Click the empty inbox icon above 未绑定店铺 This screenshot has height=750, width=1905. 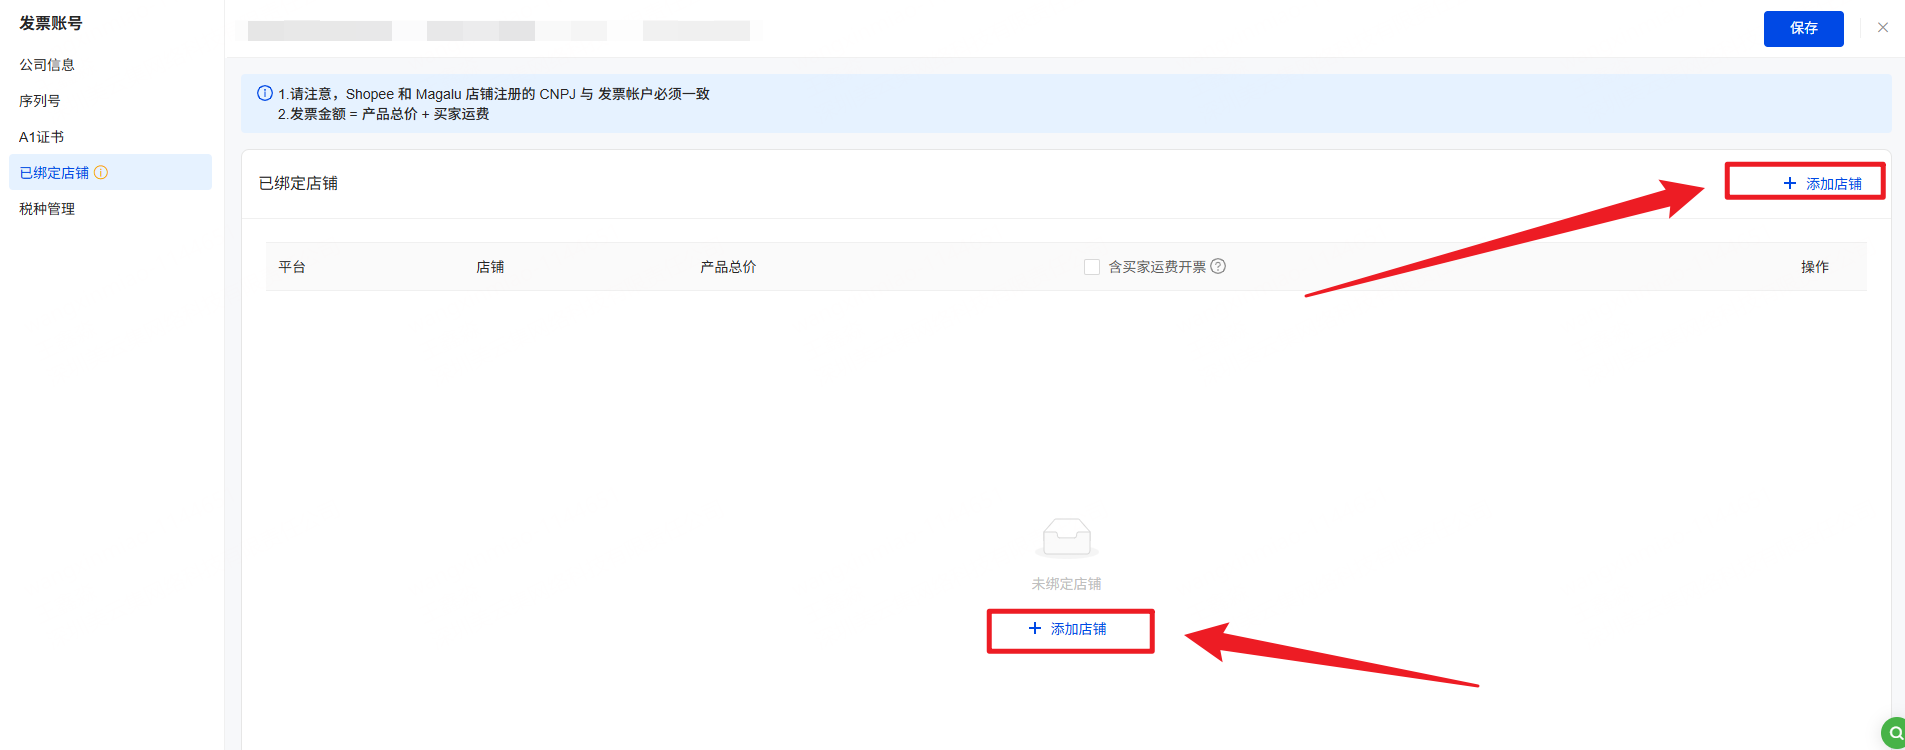pos(1066,537)
